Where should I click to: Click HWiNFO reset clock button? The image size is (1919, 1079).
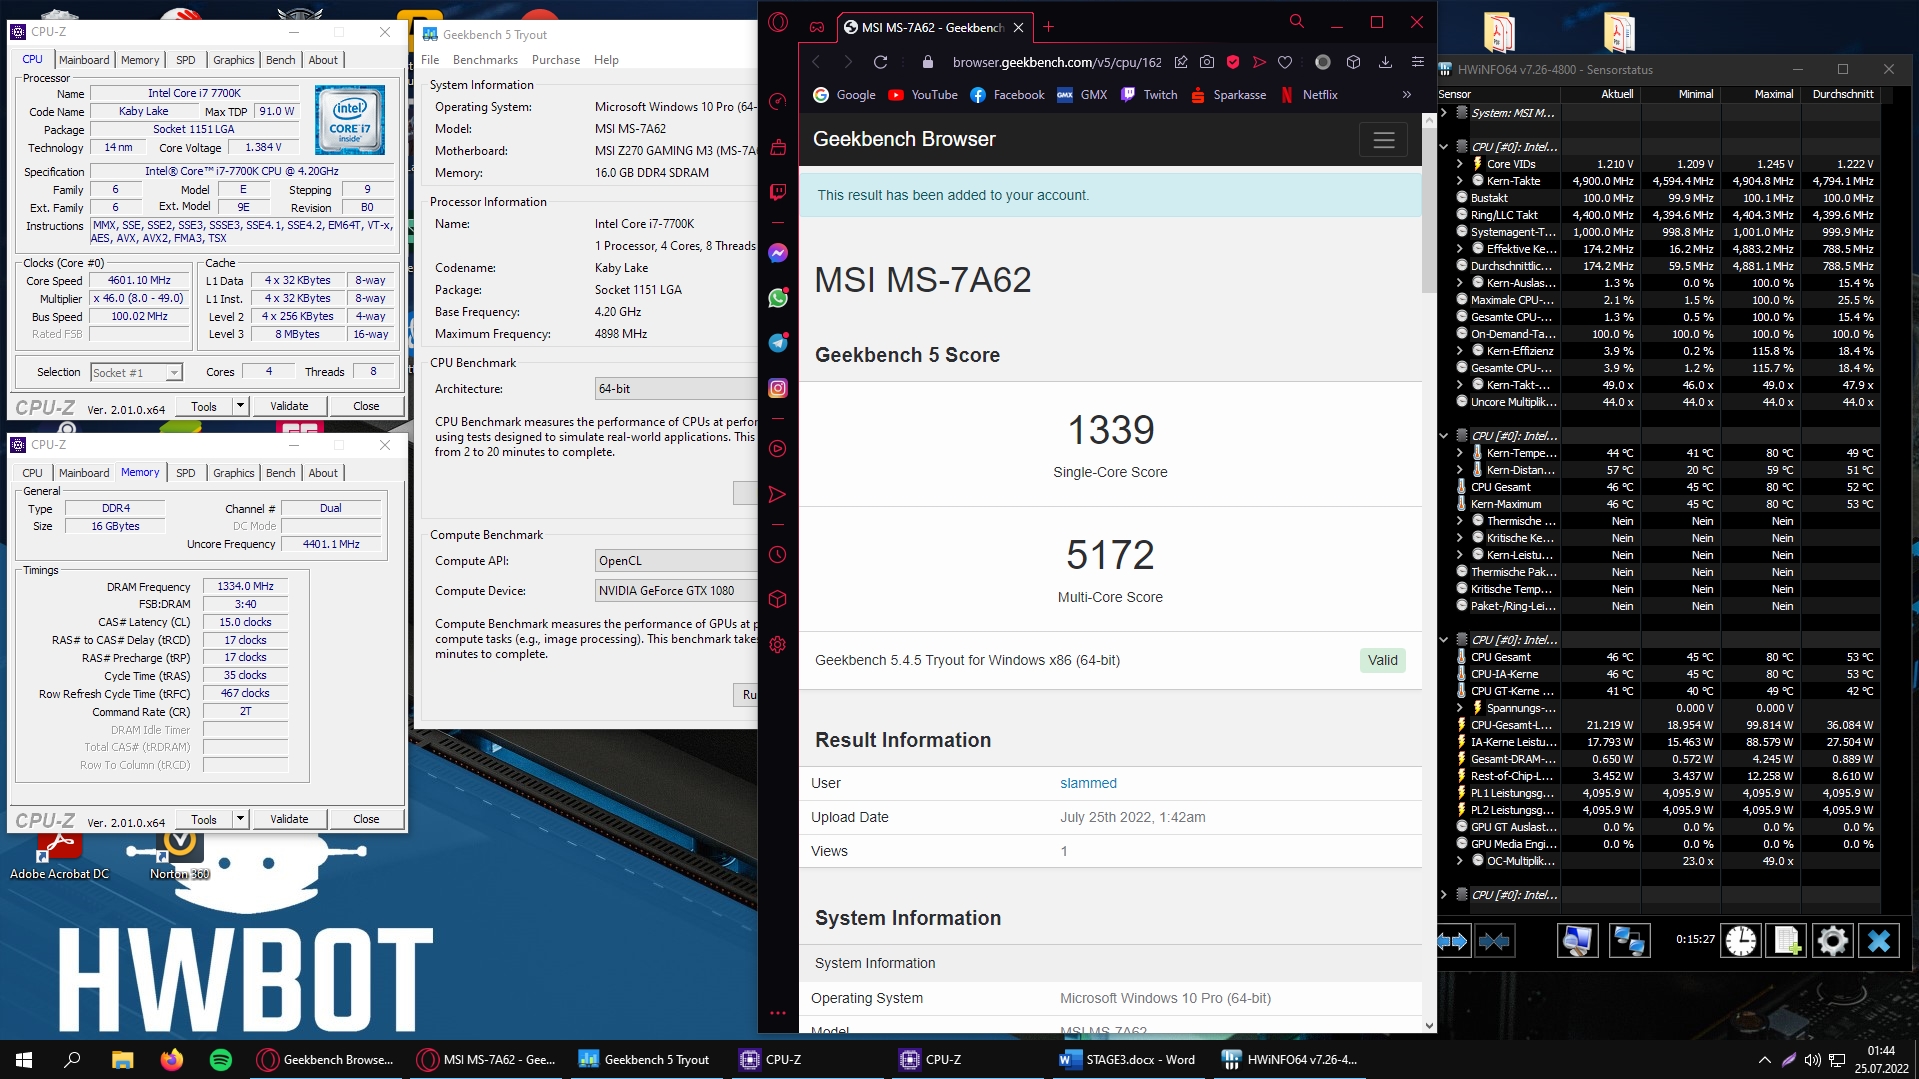pyautogui.click(x=1741, y=941)
